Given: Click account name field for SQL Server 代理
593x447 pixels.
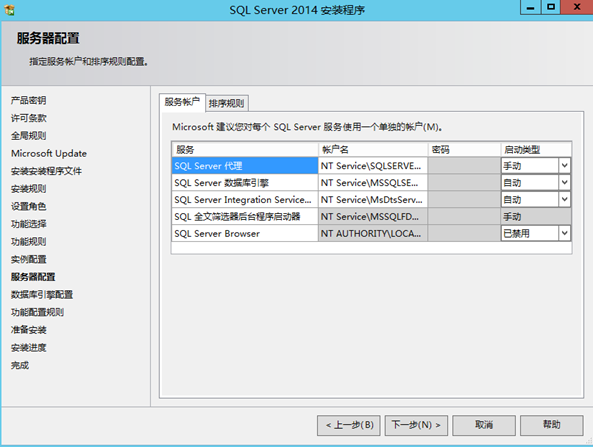Looking at the screenshot, I should (x=373, y=166).
